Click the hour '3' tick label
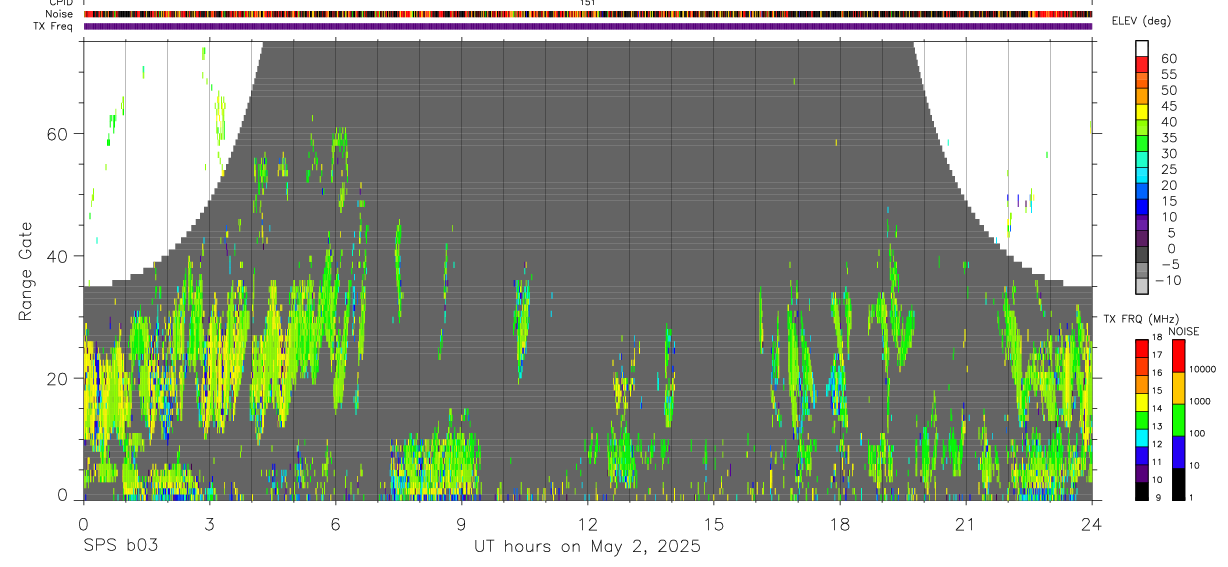Image resolution: width=1228 pixels, height=567 pixels. tap(209, 524)
